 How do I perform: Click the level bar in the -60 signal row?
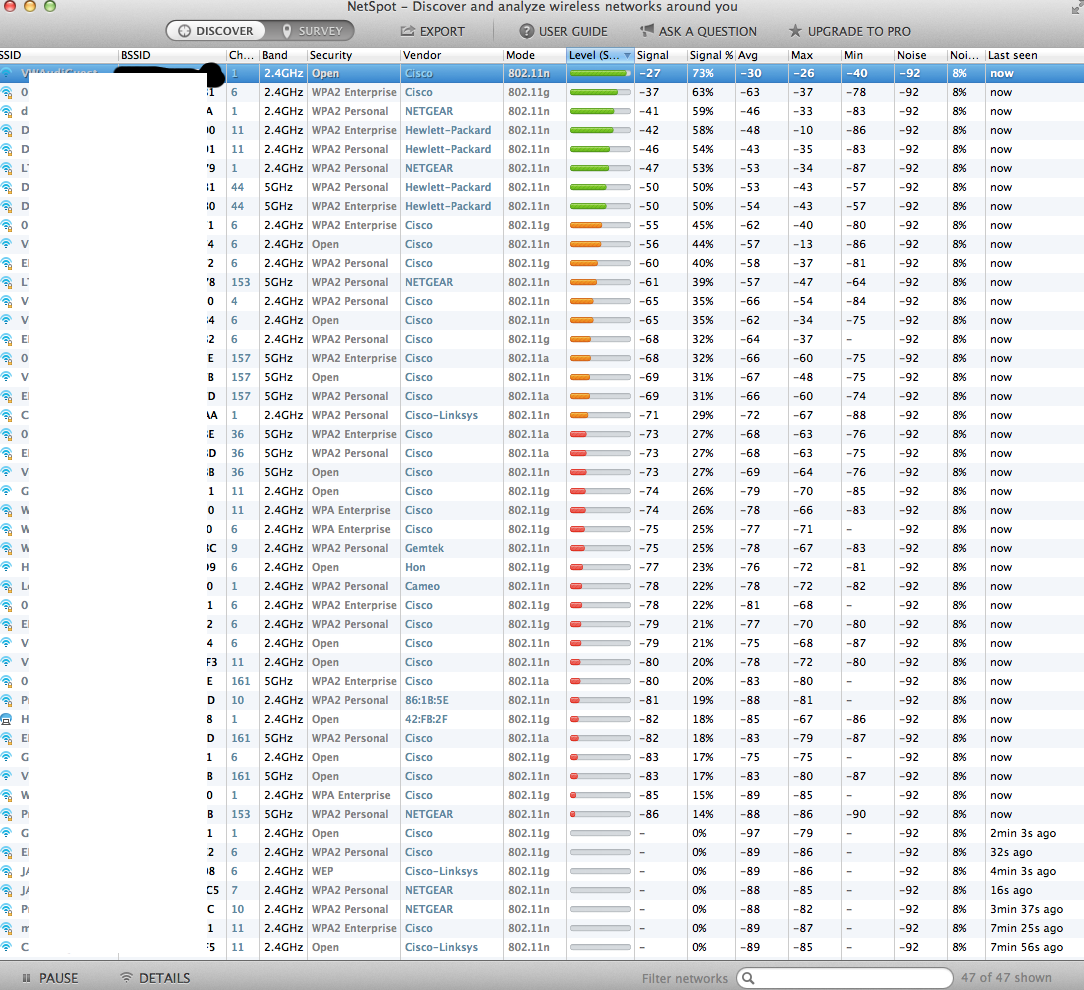tap(600, 263)
